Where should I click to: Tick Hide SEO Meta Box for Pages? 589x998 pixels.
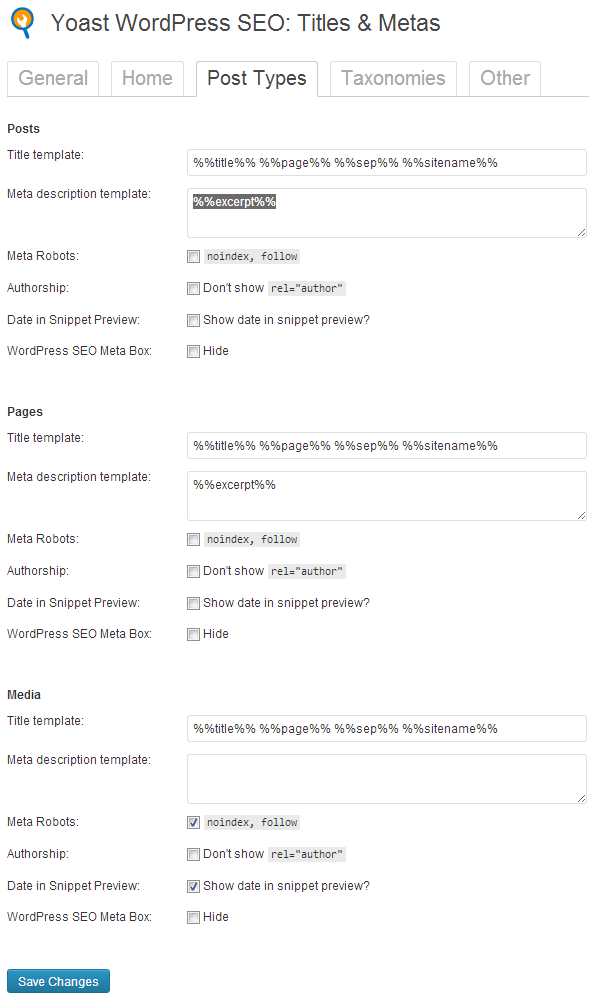click(x=194, y=635)
